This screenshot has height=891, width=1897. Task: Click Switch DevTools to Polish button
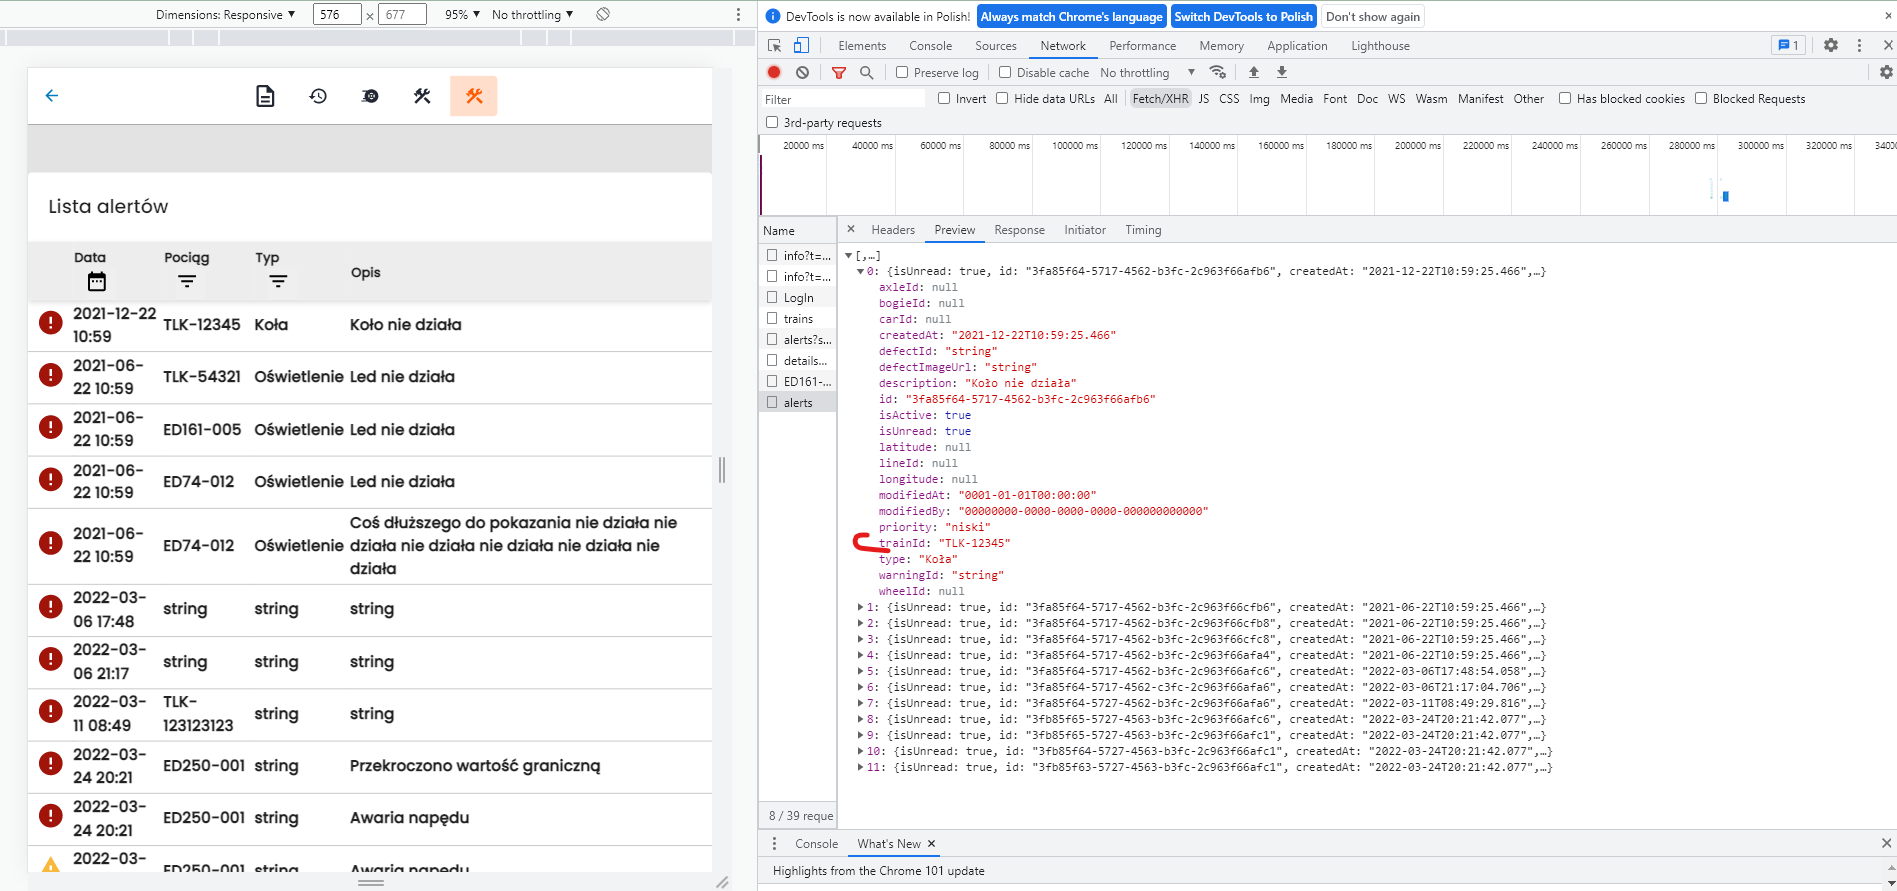(x=1243, y=16)
